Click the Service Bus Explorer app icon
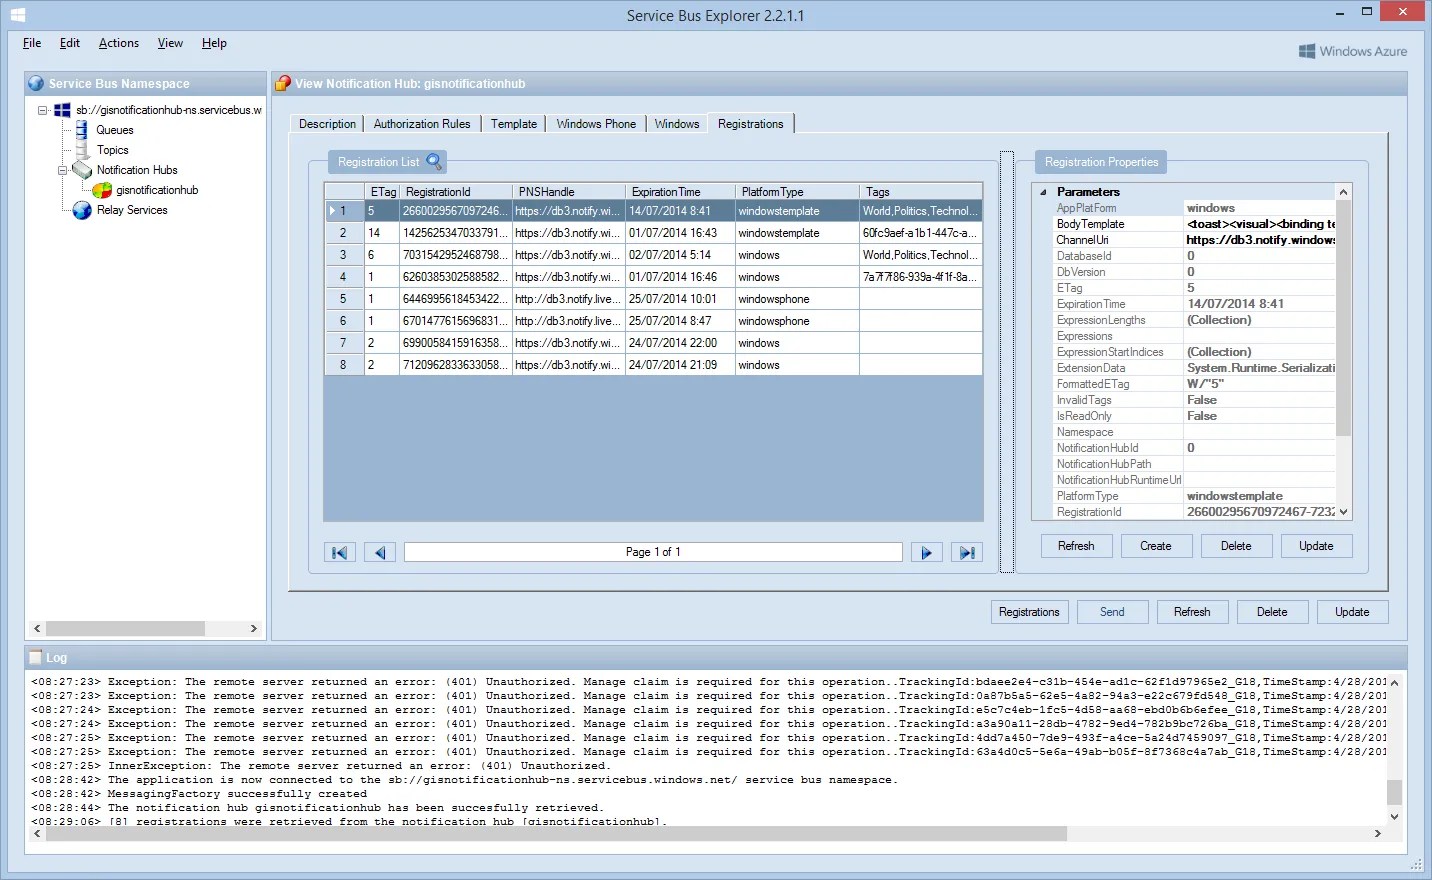1432x880 pixels. coord(17,15)
